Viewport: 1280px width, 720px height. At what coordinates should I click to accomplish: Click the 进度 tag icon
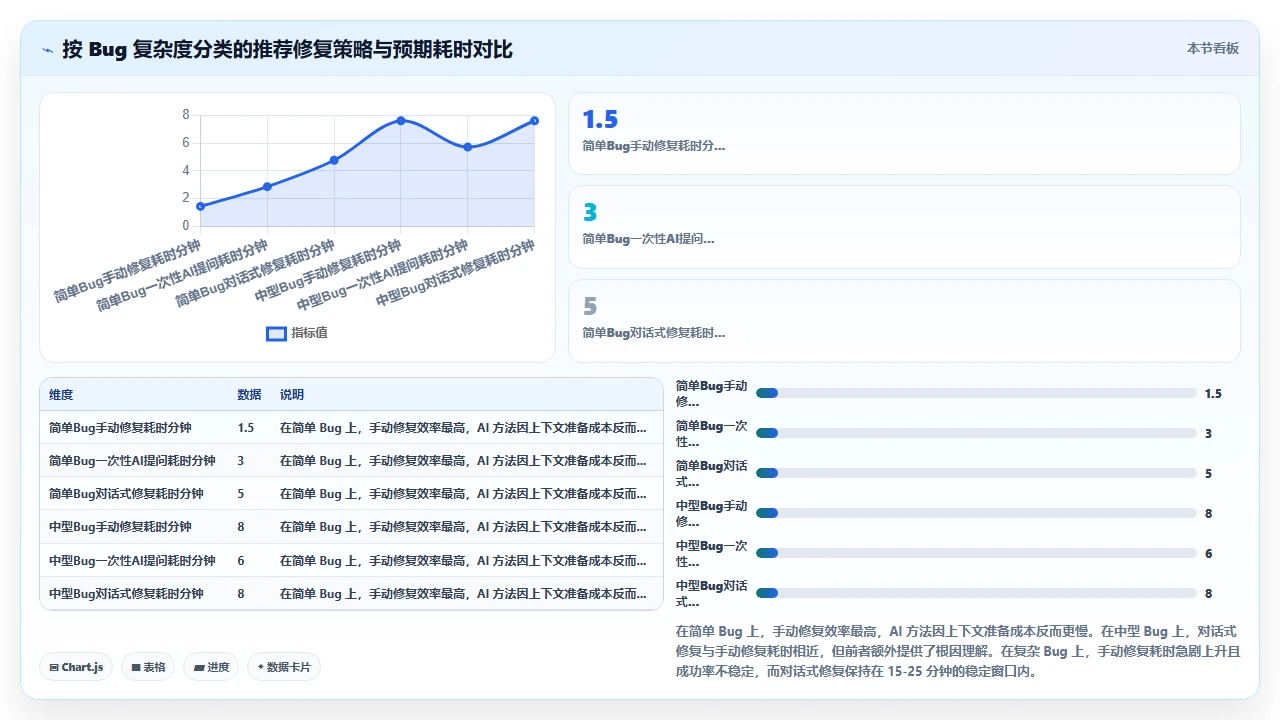click(198, 667)
